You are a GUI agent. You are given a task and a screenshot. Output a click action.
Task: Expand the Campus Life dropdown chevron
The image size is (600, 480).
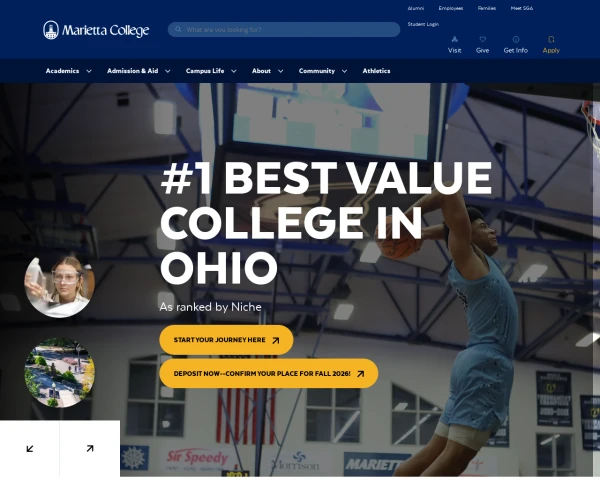[x=234, y=71]
